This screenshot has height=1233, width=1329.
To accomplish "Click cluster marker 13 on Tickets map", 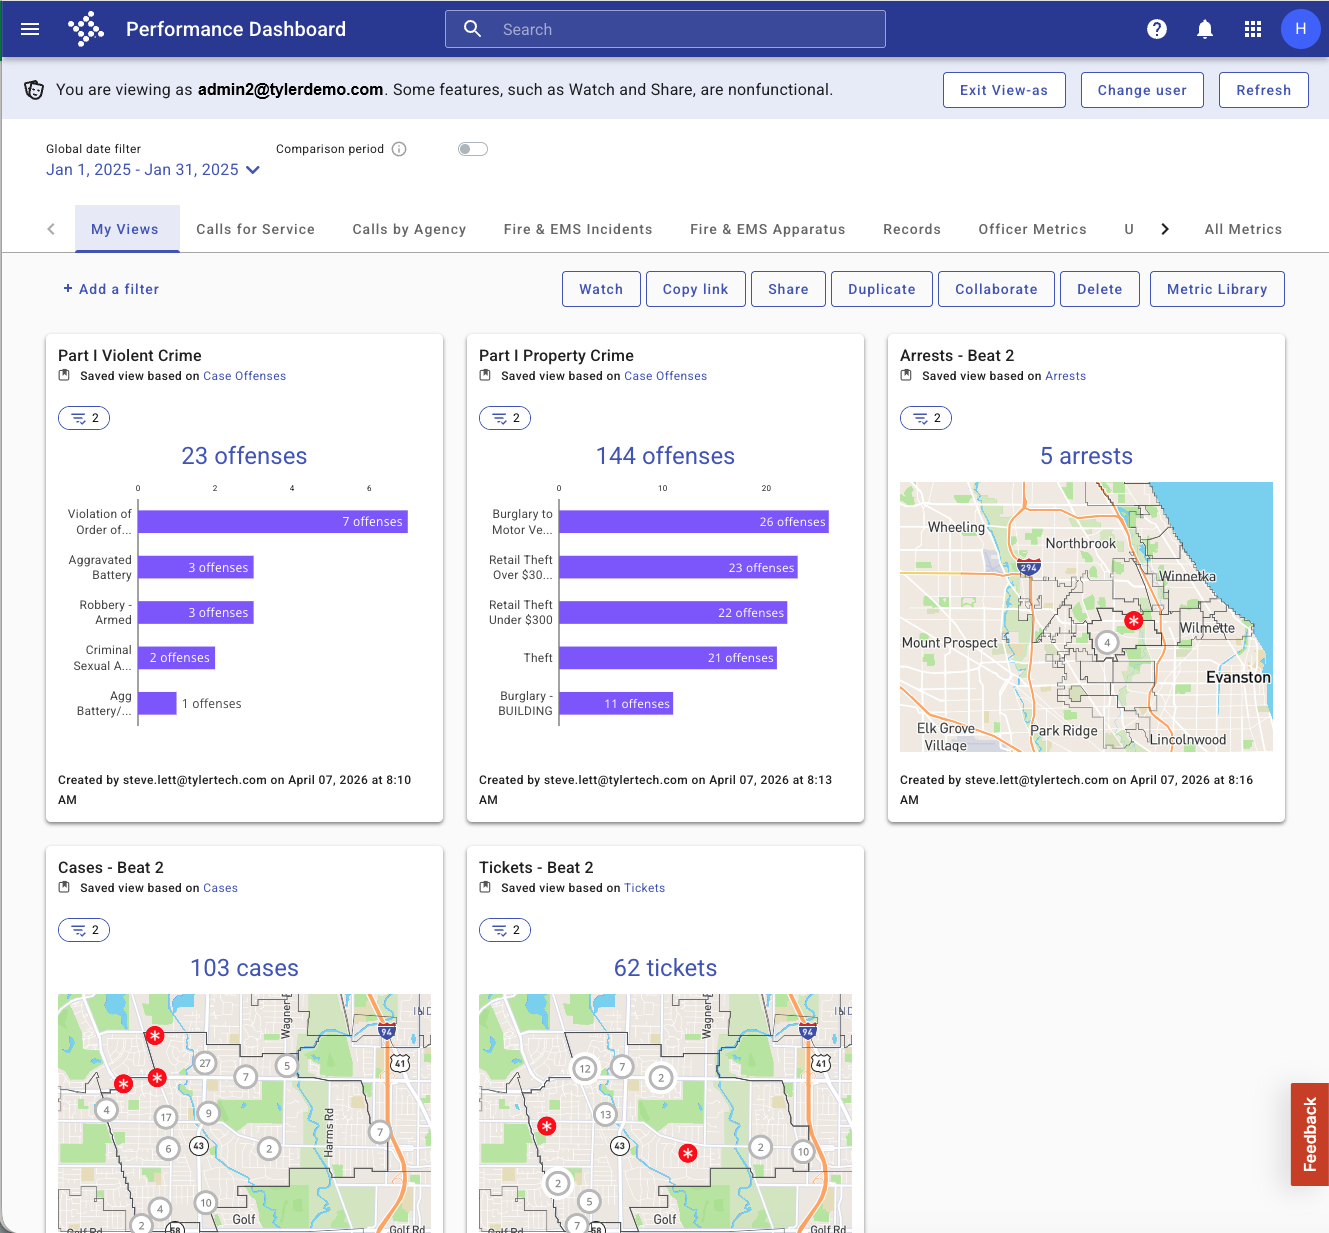I will click(x=605, y=1114).
